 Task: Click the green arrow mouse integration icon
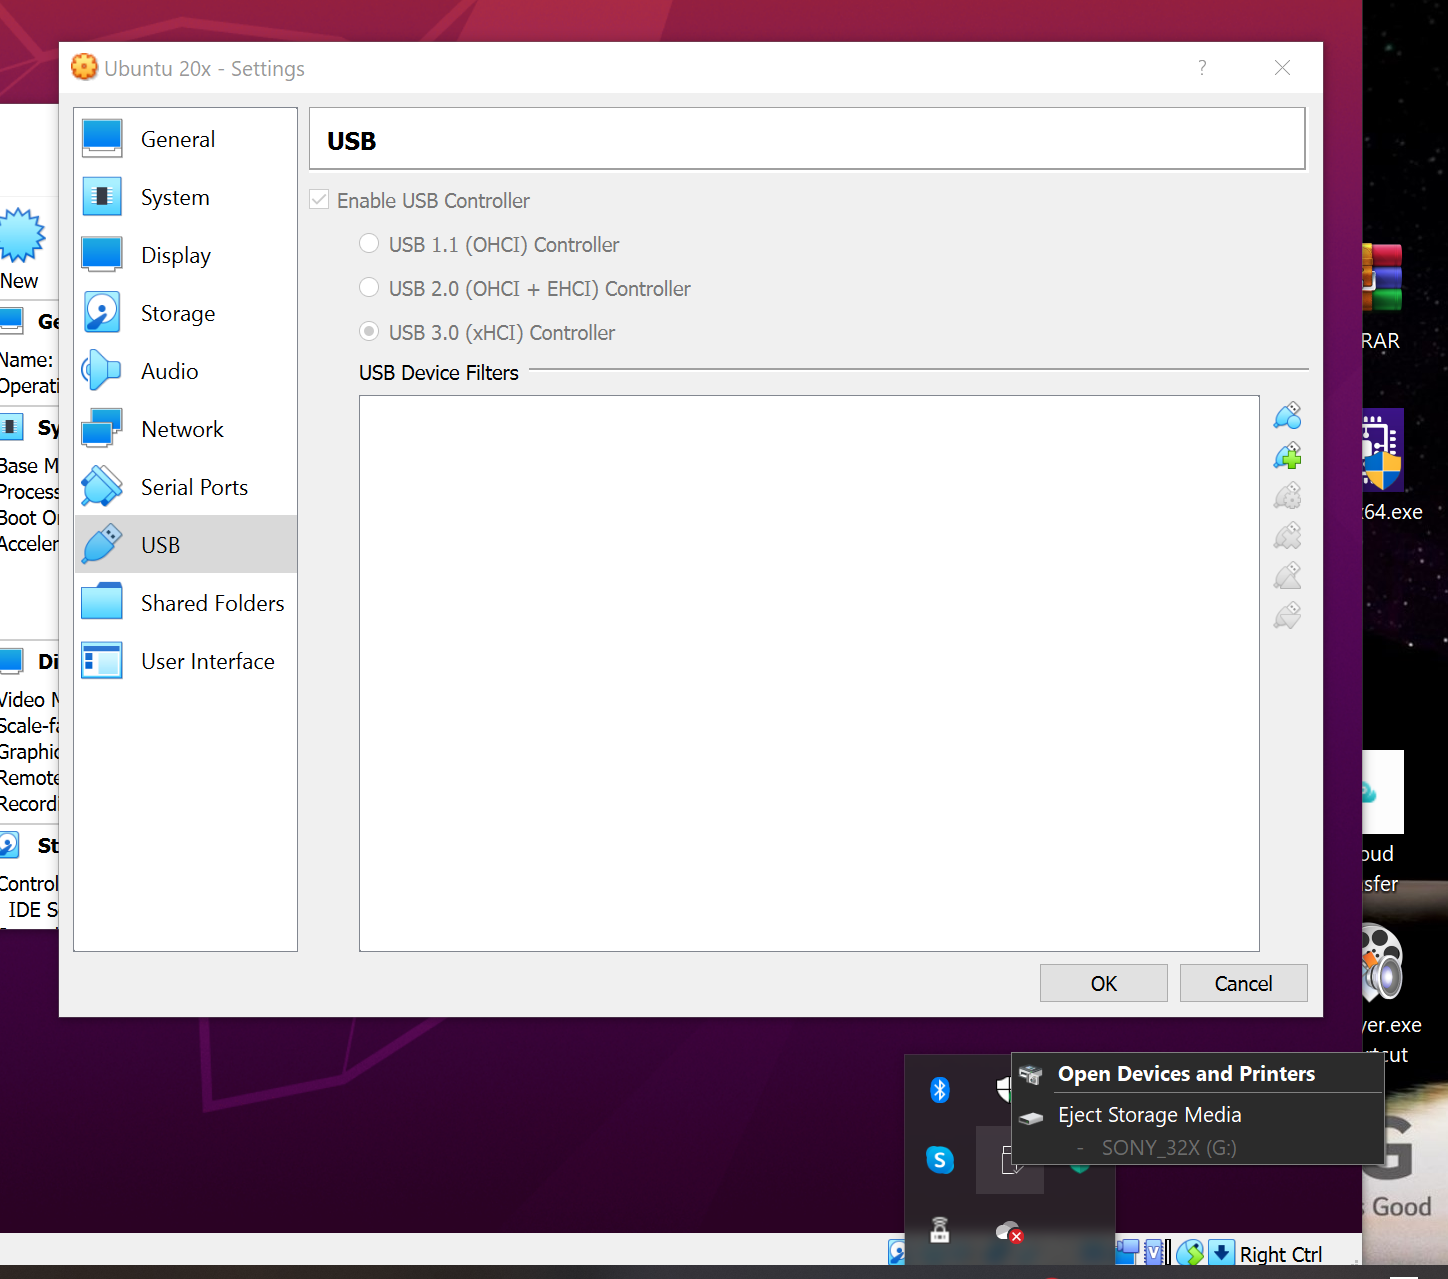coord(1190,1252)
